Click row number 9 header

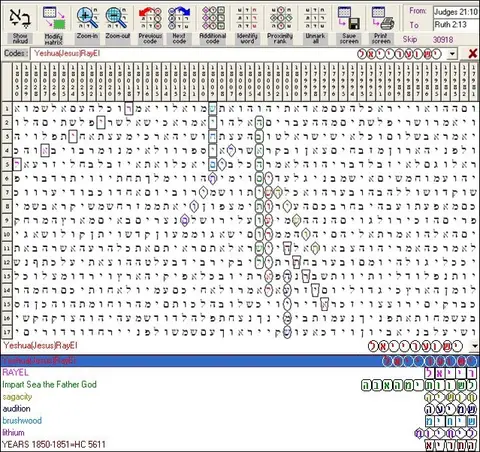click(7, 220)
